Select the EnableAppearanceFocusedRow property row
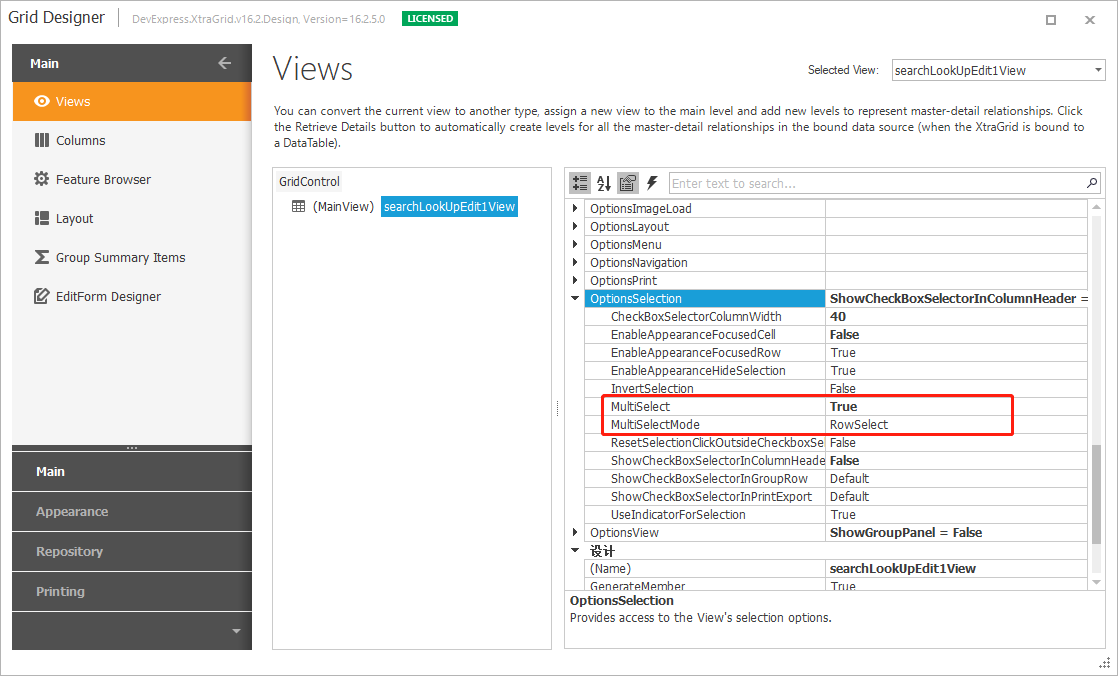The image size is (1118, 676). 836,352
